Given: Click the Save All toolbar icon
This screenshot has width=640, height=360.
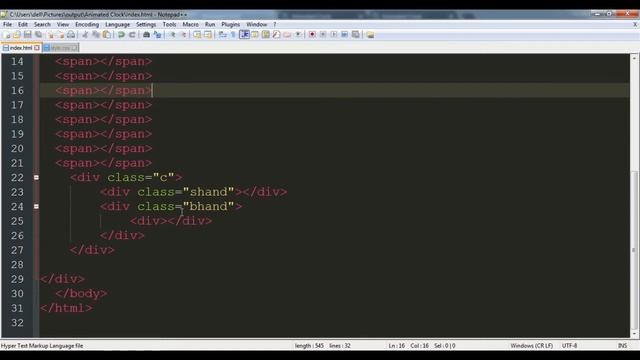Looking at the screenshot, I should (38, 35).
